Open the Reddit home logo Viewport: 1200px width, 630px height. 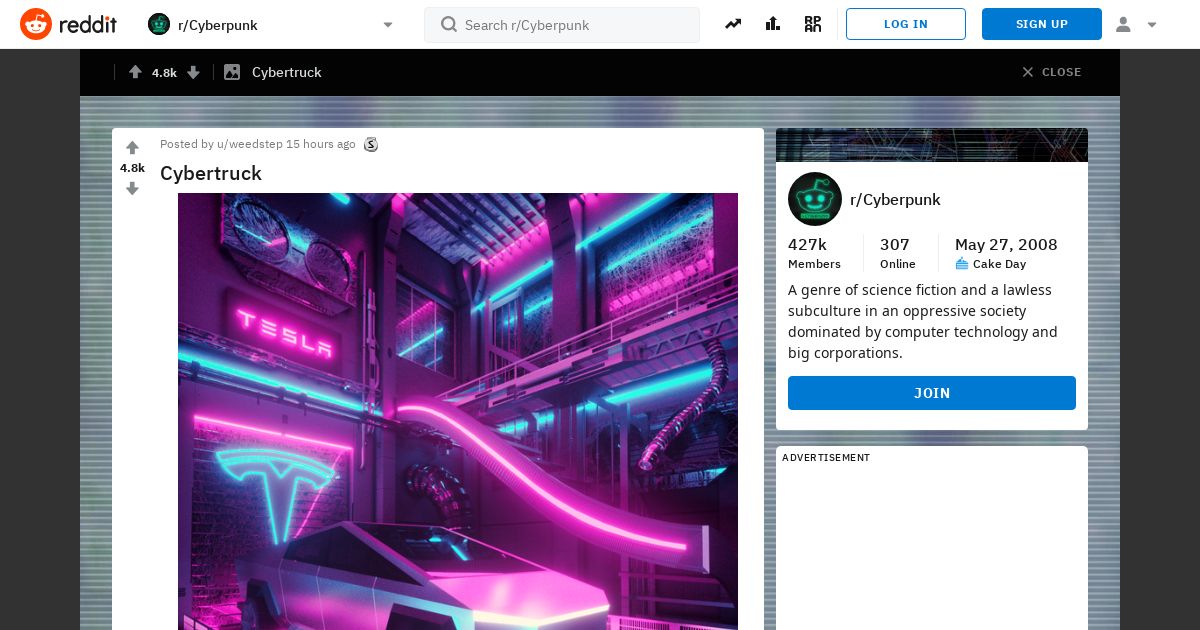68,24
